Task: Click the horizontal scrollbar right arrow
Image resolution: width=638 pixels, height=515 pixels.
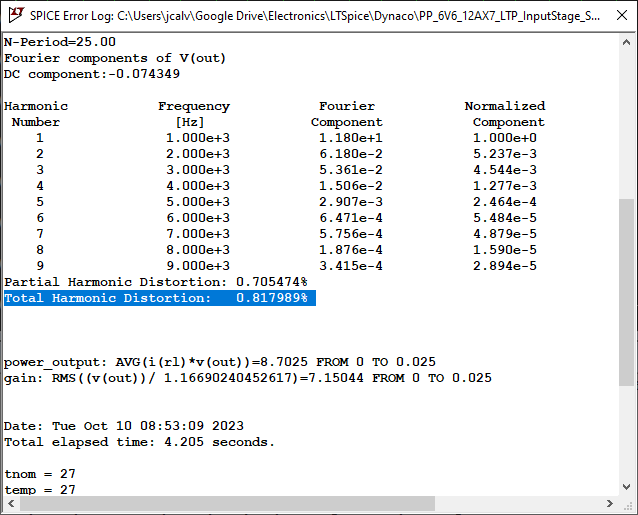Action: pyautogui.click(x=610, y=504)
